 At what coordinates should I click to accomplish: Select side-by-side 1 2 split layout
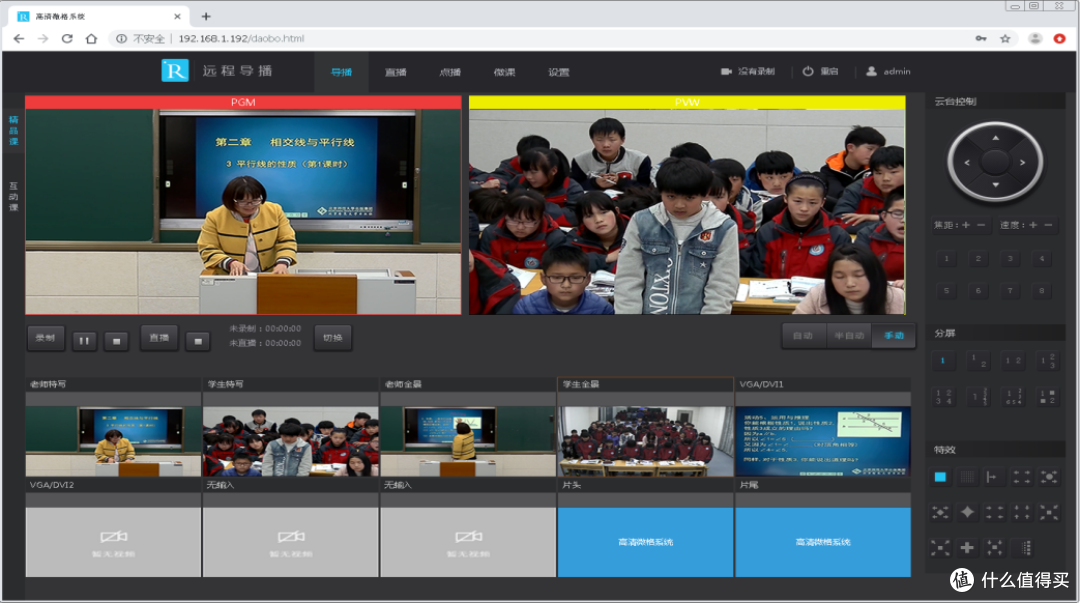[x=1012, y=360]
